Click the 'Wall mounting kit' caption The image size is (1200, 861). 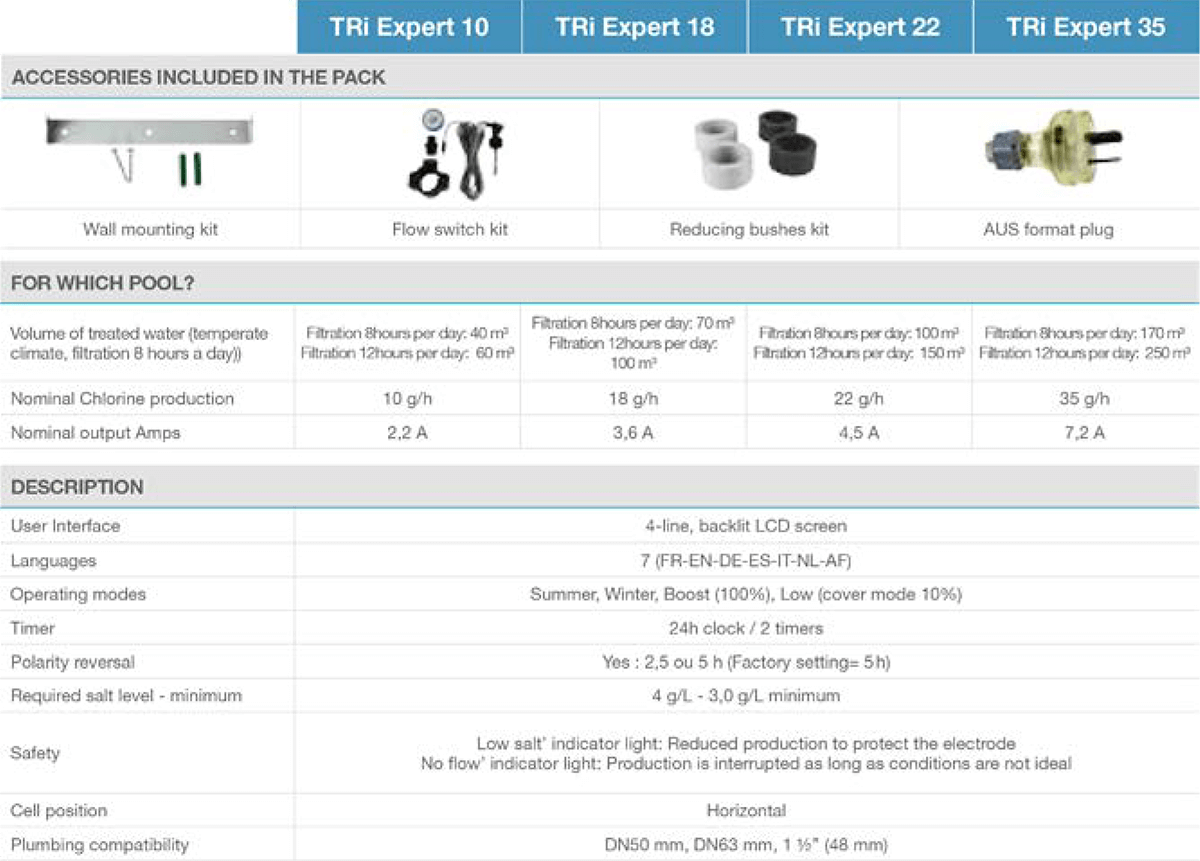click(150, 230)
